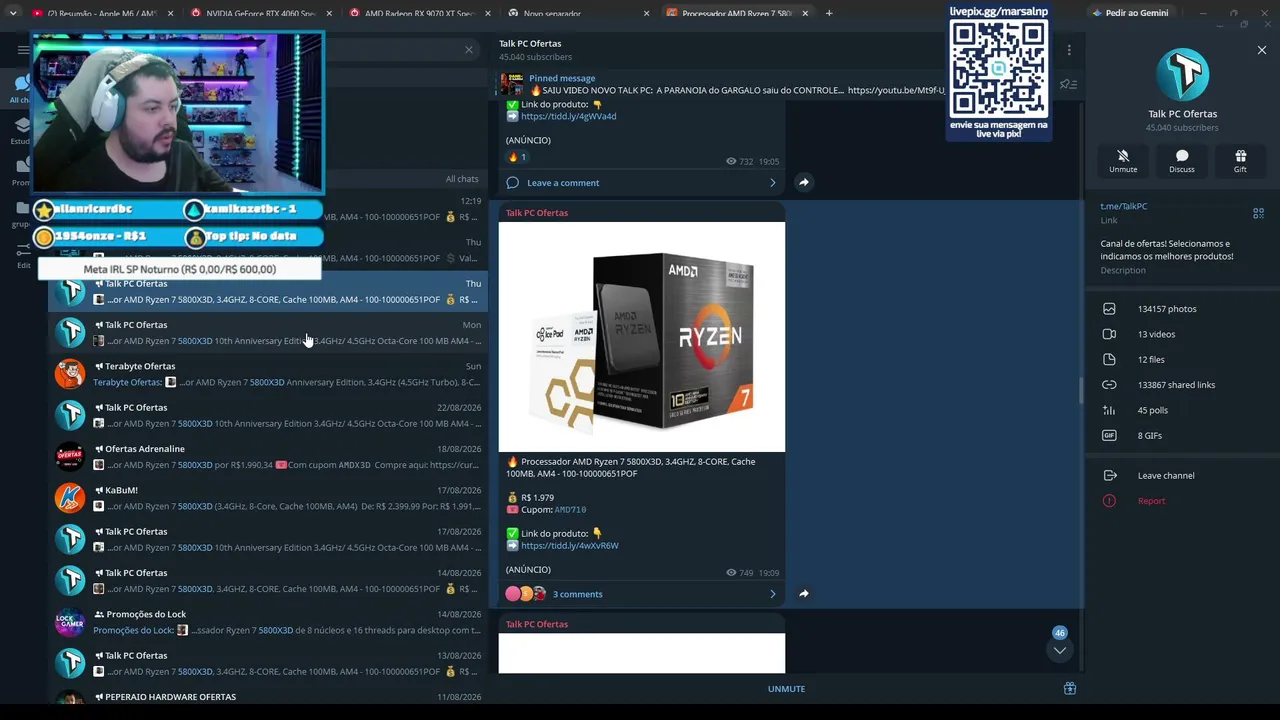
Task: Click the Canal de ofertas description text
Action: click(1167, 250)
